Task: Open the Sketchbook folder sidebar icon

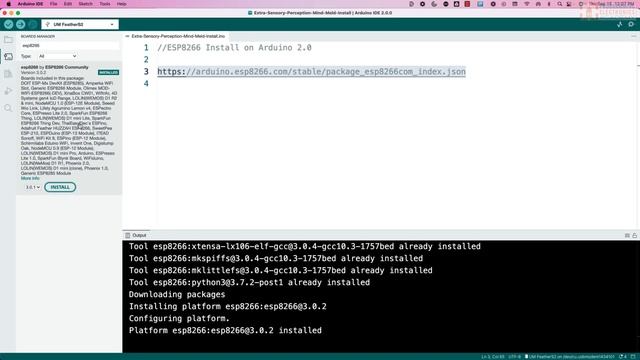Action: pyautogui.click(x=8, y=40)
